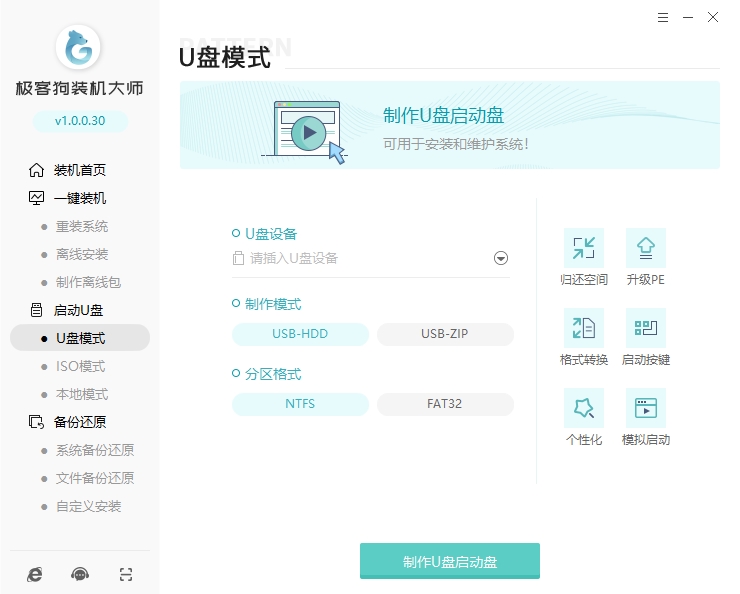
Task: Open the hamburger menu in title bar
Action: pyautogui.click(x=663, y=18)
